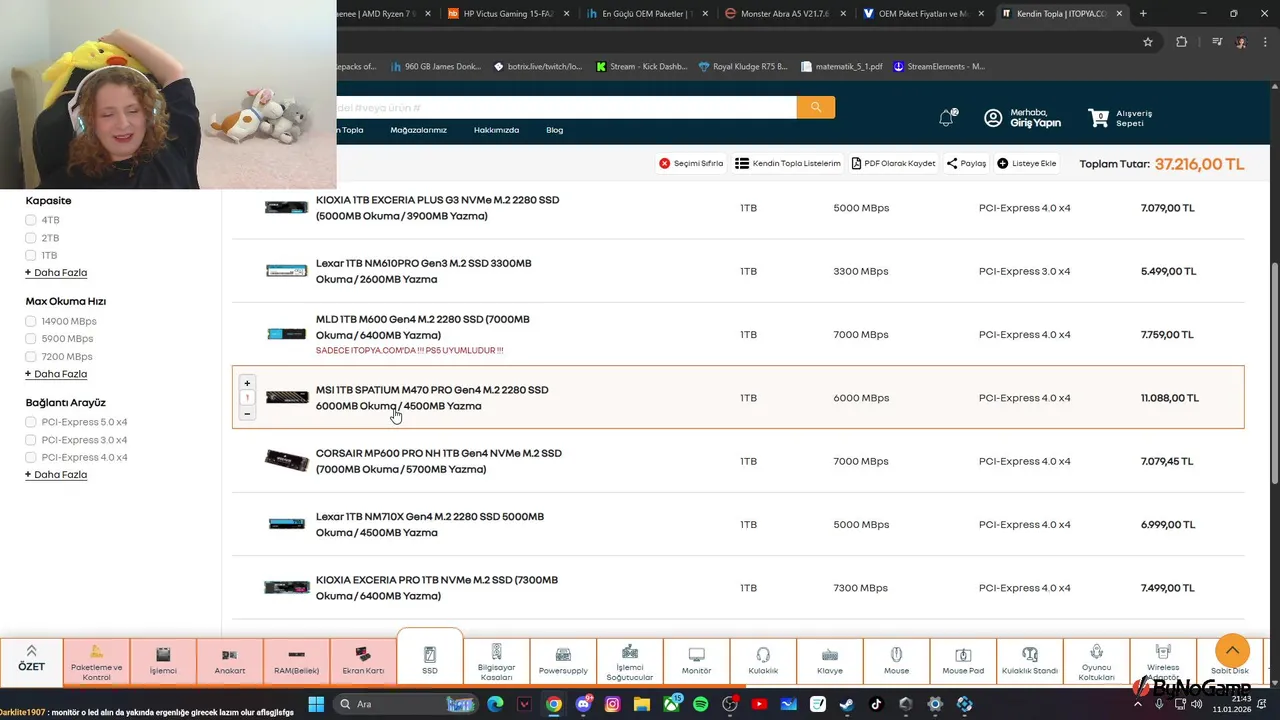Expand Daha Fazla under Kapasite

(56, 272)
